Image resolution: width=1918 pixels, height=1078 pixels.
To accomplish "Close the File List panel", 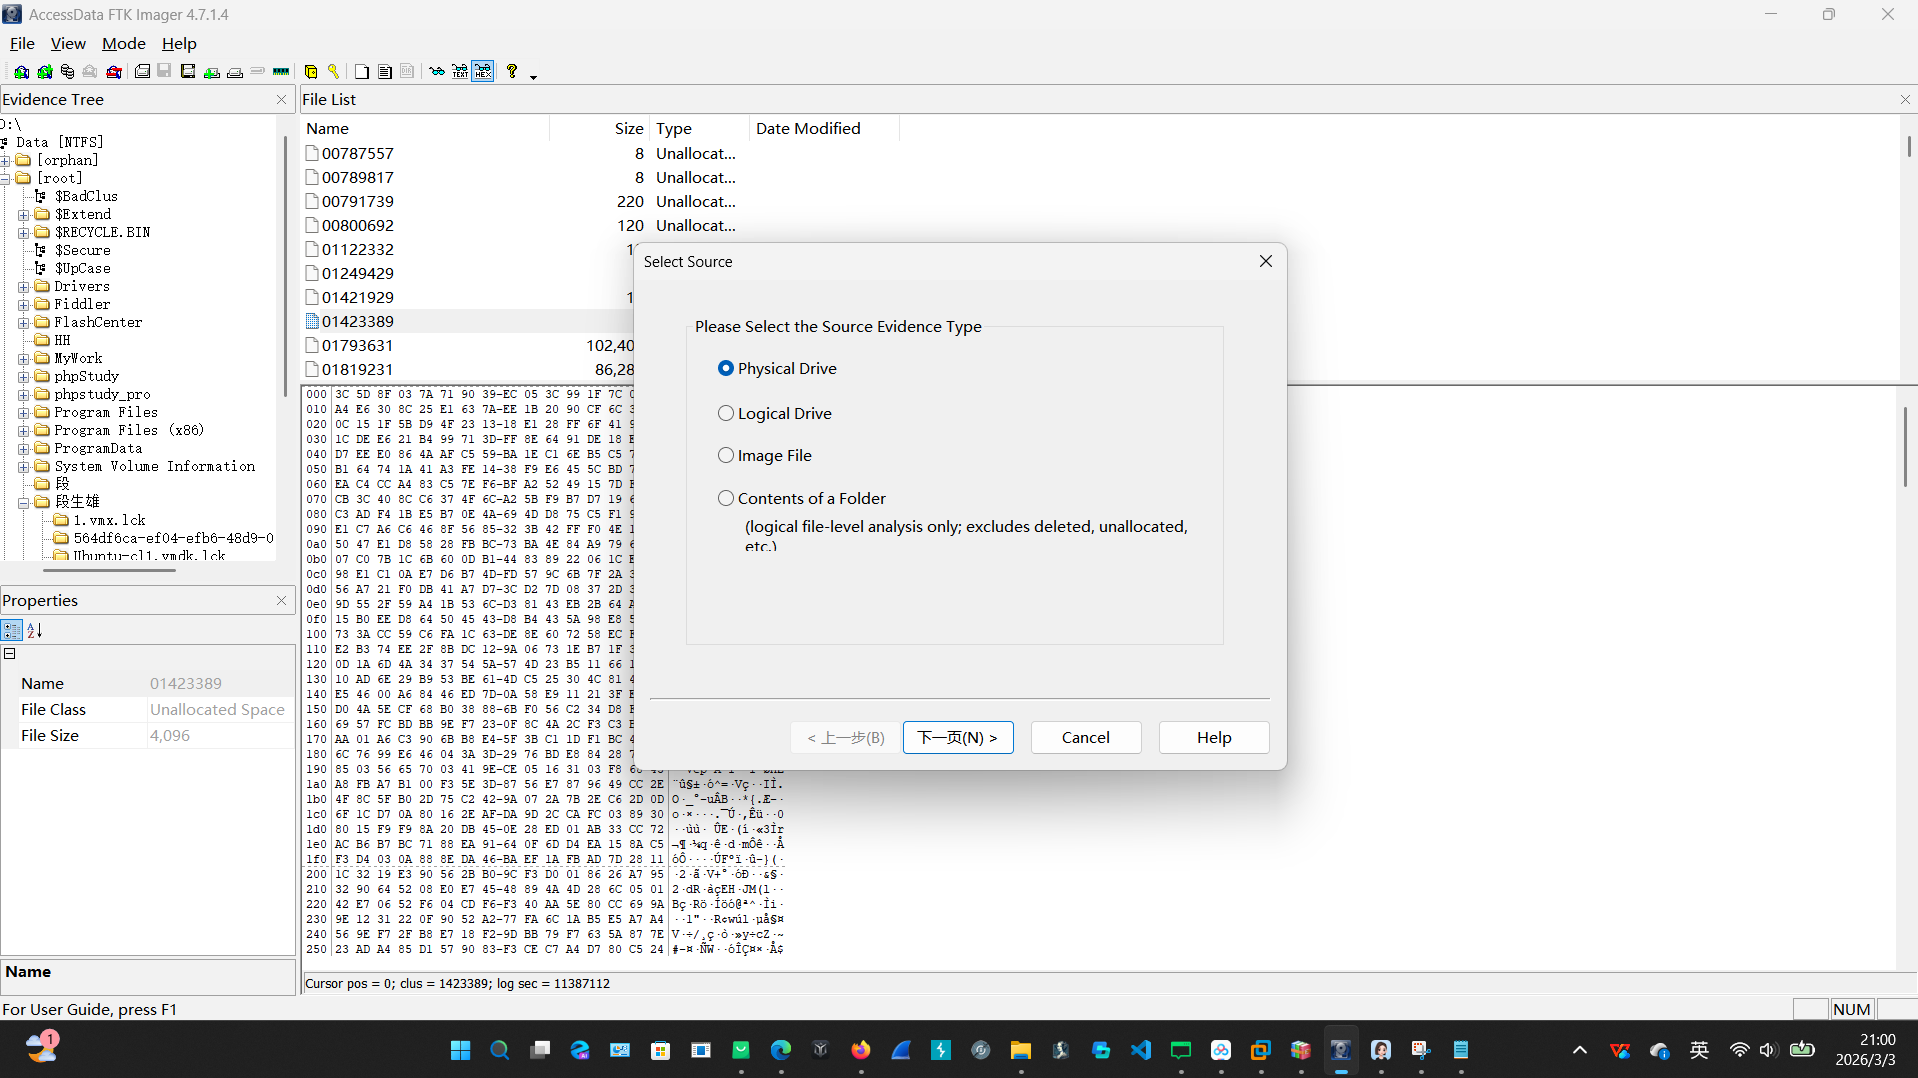I will (1905, 100).
